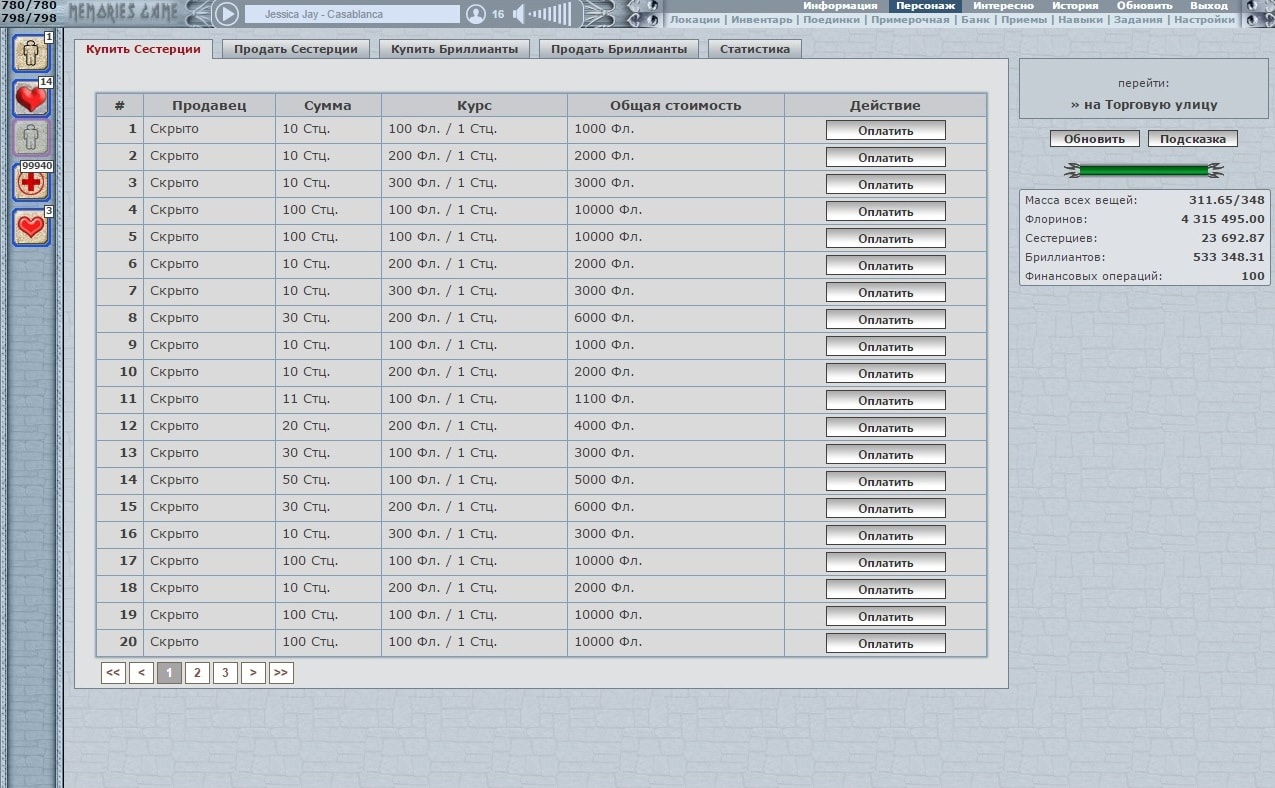The height and width of the screenshot is (788, 1275).
Task: Go to page 2 of the offers
Action: 197,673
